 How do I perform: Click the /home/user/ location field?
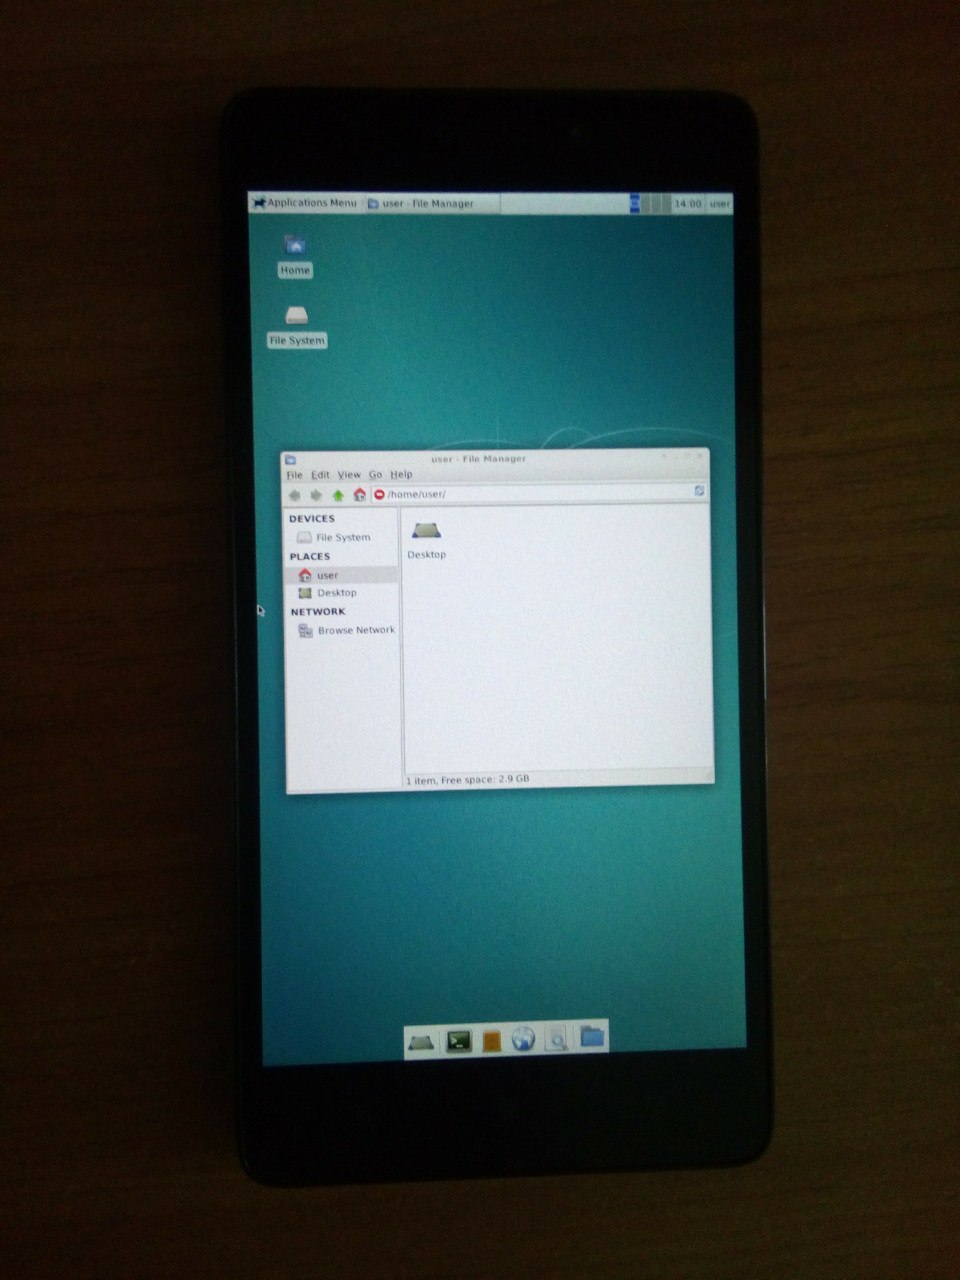pyautogui.click(x=540, y=493)
